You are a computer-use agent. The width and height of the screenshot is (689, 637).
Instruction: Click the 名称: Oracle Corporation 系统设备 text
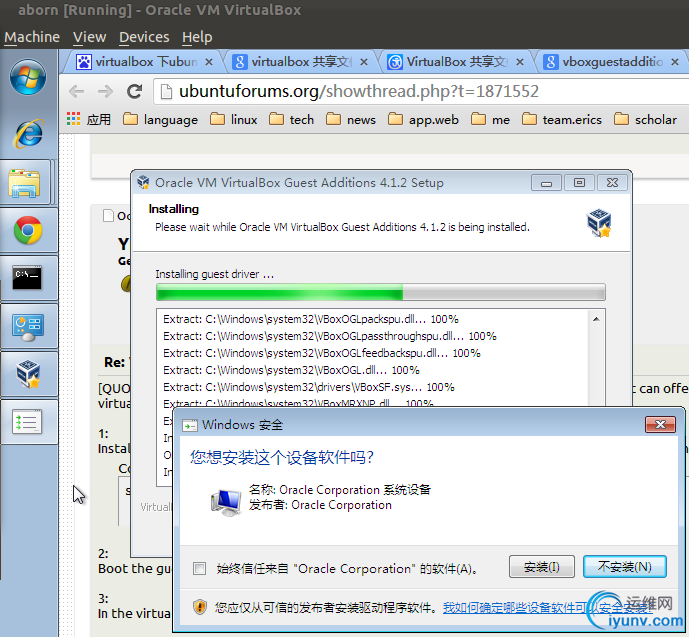point(340,489)
